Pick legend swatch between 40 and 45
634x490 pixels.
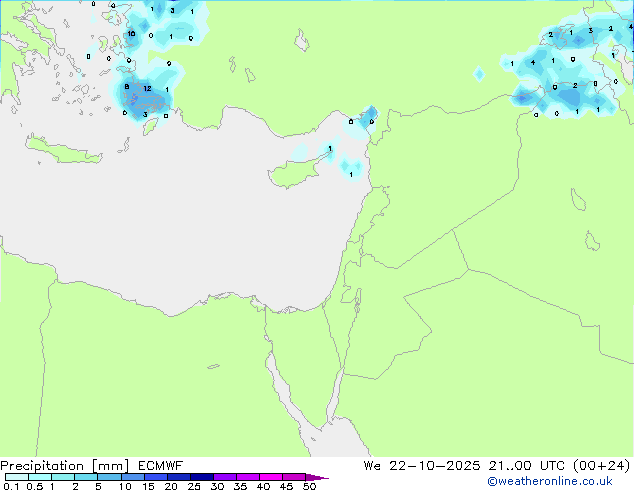[x=271, y=477]
